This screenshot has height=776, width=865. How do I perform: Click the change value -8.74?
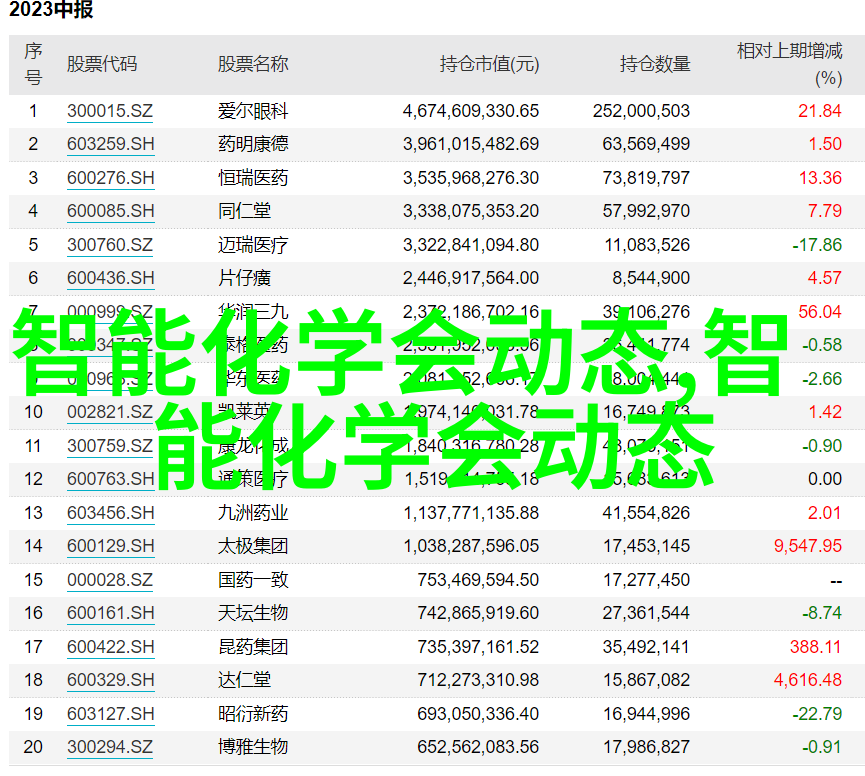point(822,613)
